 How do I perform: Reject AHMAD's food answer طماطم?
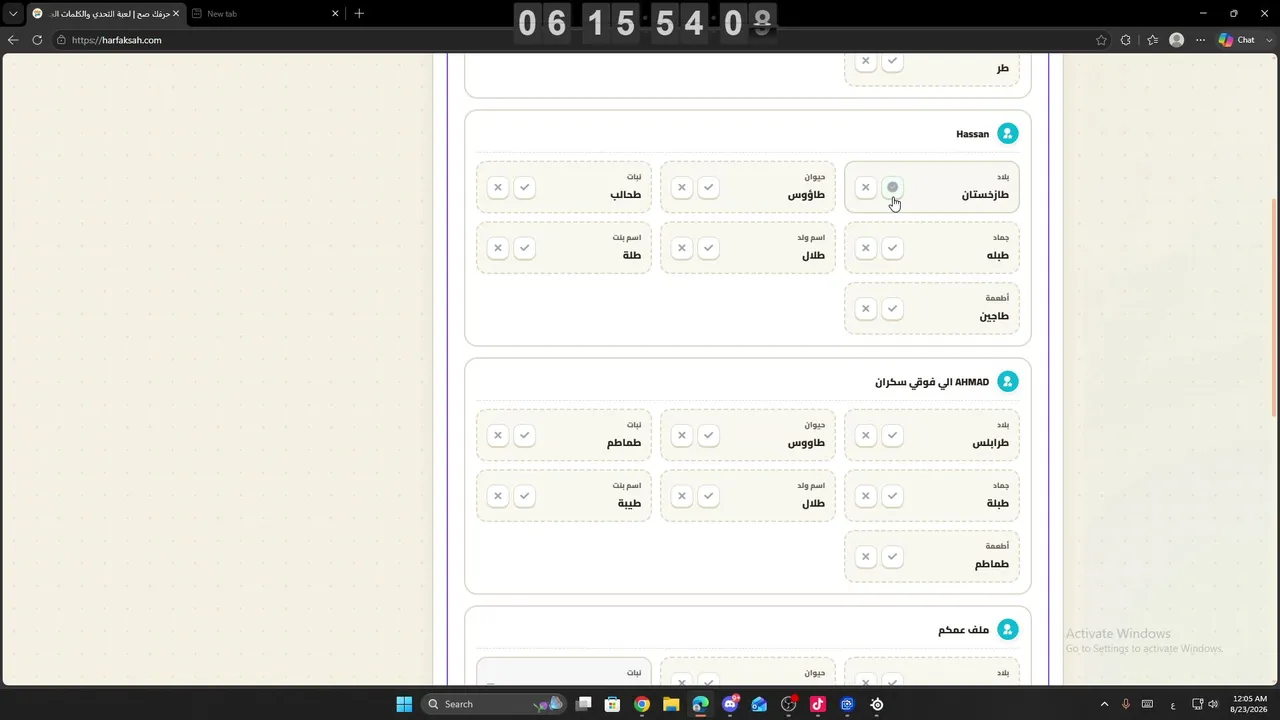[866, 556]
